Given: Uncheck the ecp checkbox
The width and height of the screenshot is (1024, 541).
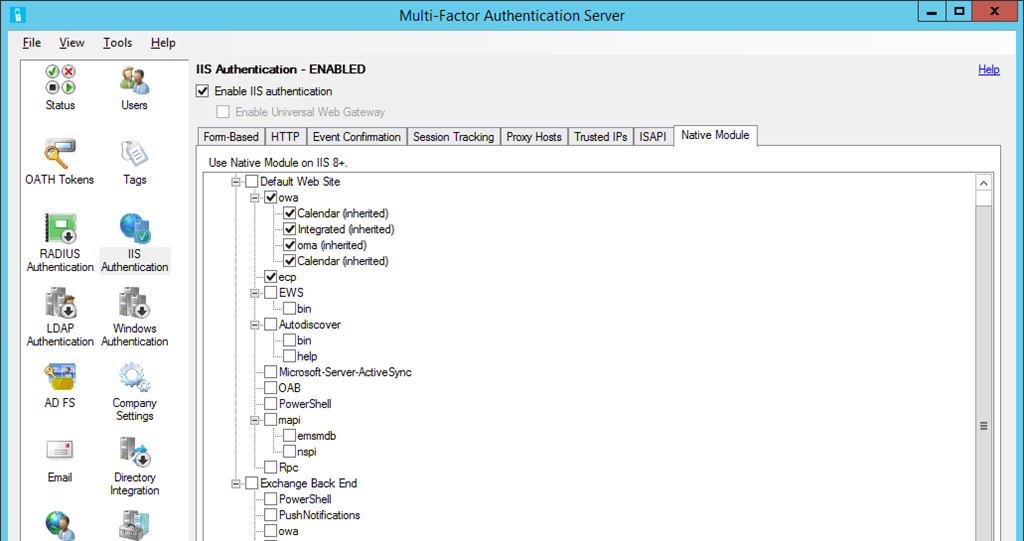Looking at the screenshot, I should tap(270, 277).
